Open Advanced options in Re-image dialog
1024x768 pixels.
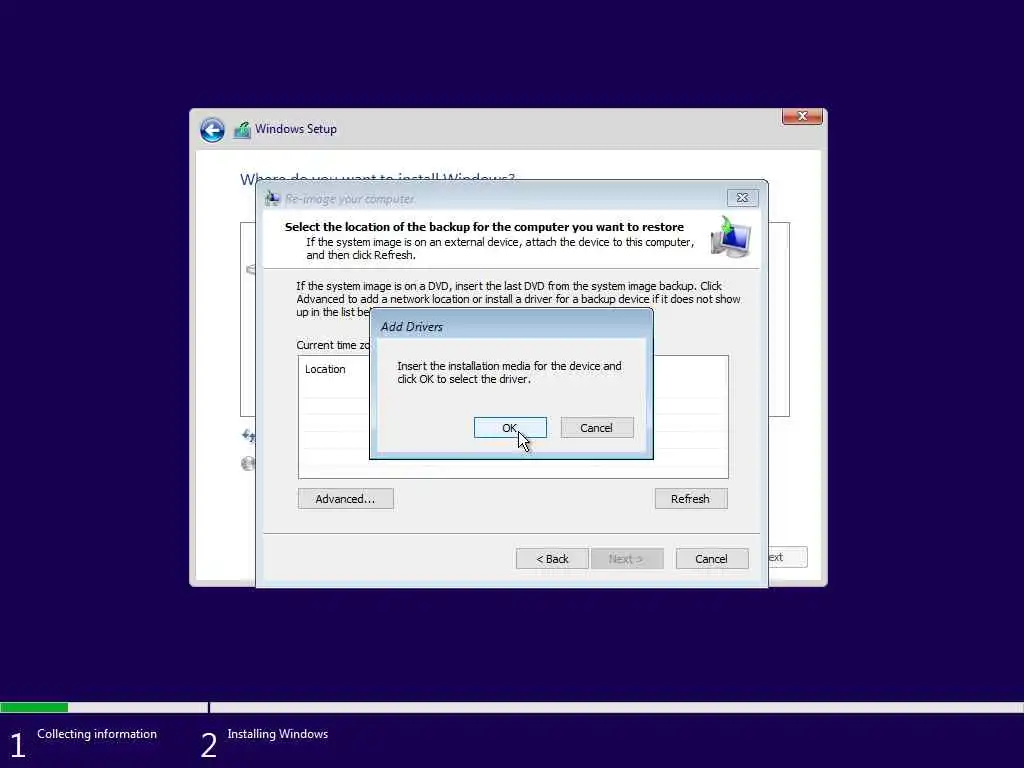[345, 499]
